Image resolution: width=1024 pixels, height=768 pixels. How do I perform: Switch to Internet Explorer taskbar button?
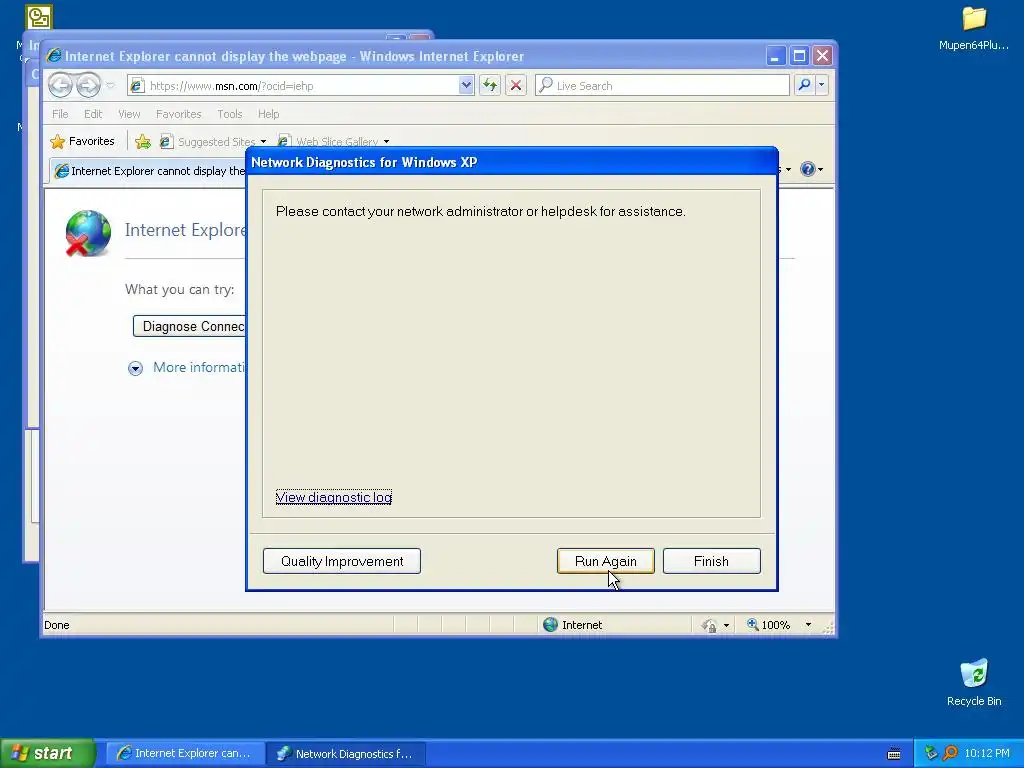[x=185, y=753]
